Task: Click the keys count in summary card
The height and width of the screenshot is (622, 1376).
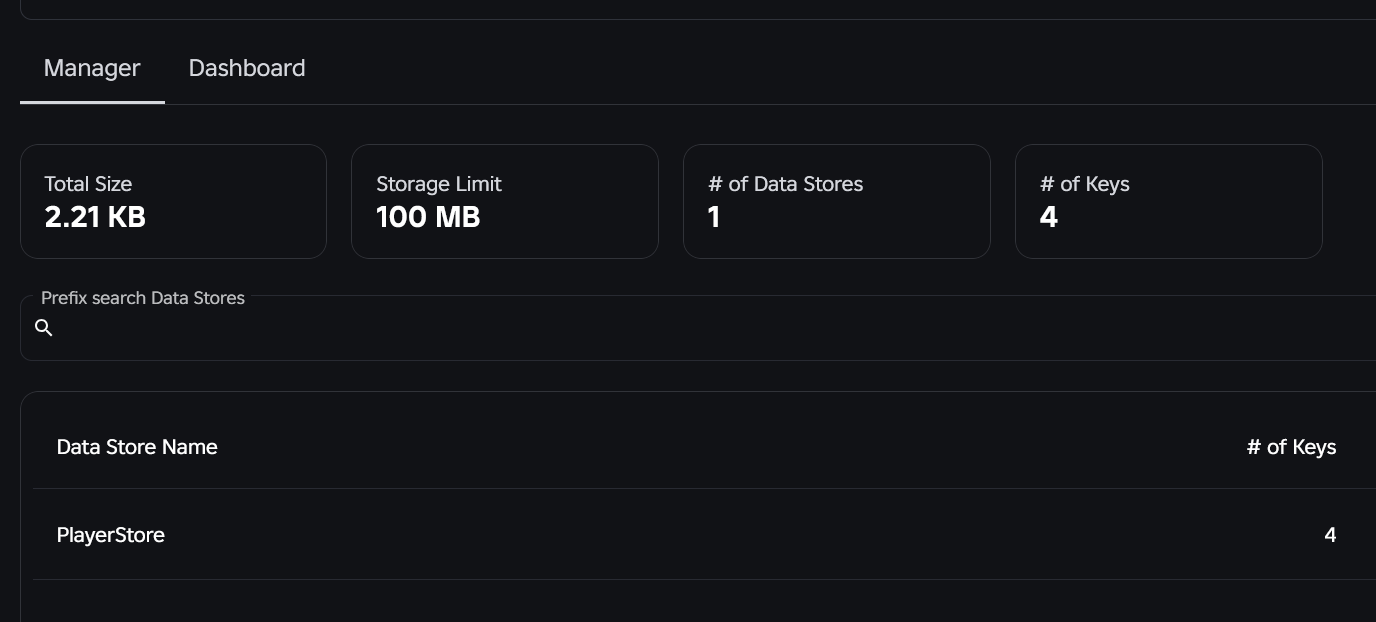Action: (1049, 217)
